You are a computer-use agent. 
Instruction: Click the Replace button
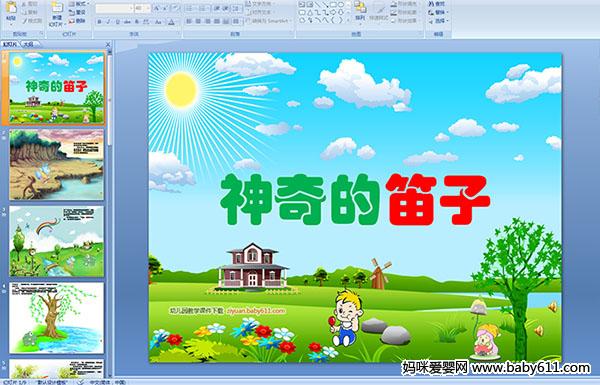tap(437, 13)
